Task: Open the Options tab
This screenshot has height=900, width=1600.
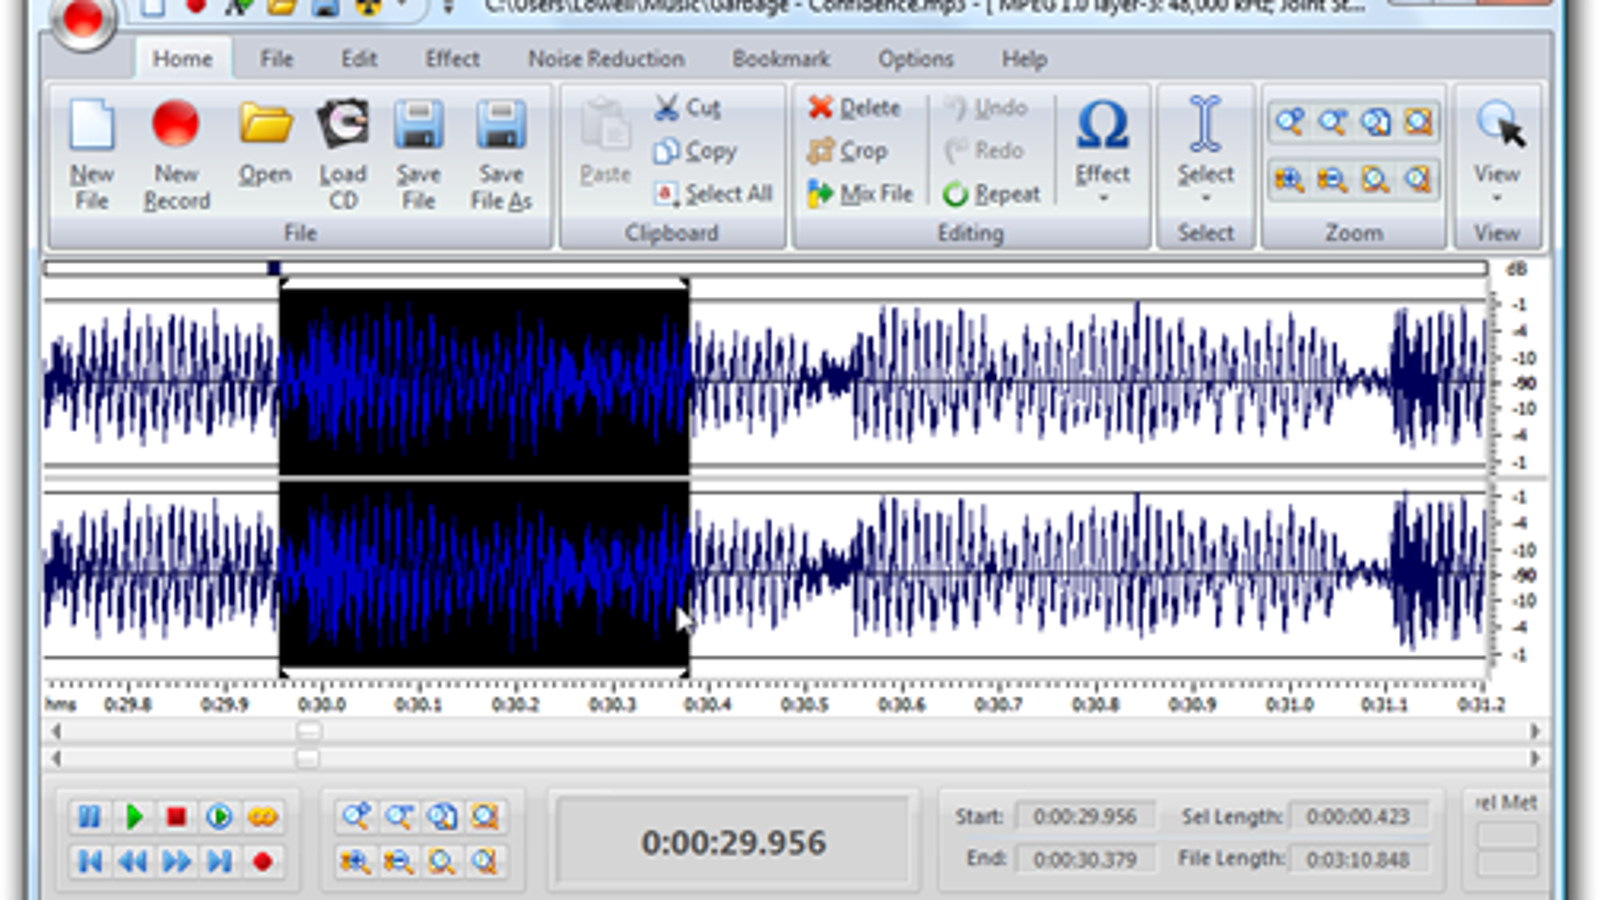Action: [x=916, y=59]
